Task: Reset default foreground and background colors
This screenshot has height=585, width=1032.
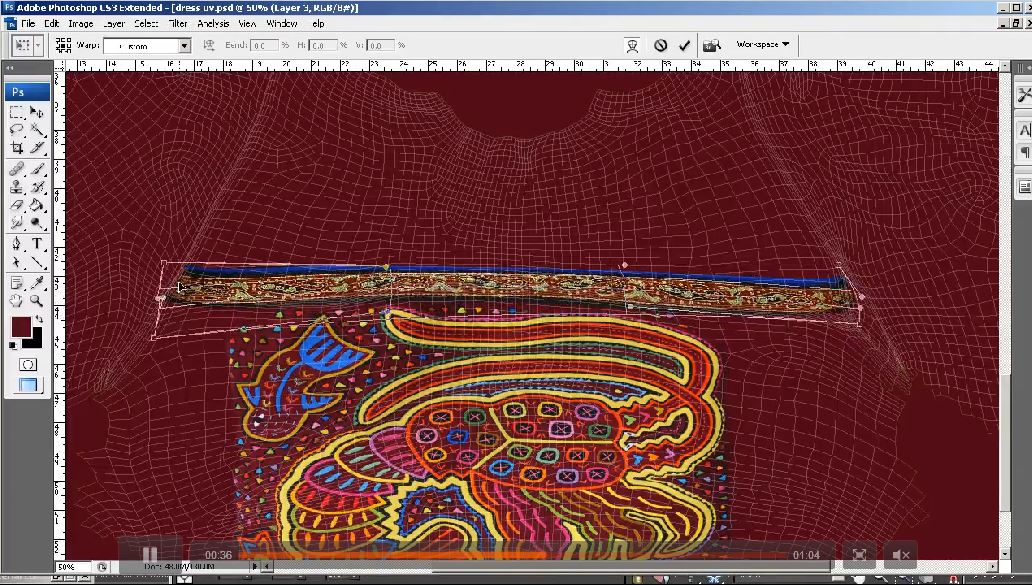Action: [13, 345]
